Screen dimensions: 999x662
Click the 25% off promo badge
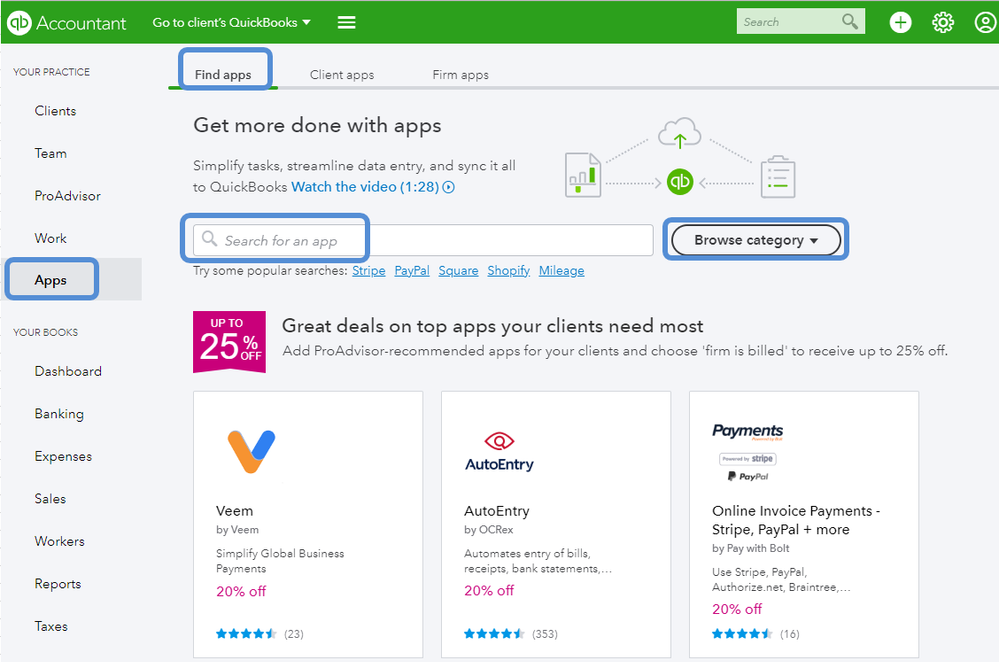tap(229, 342)
